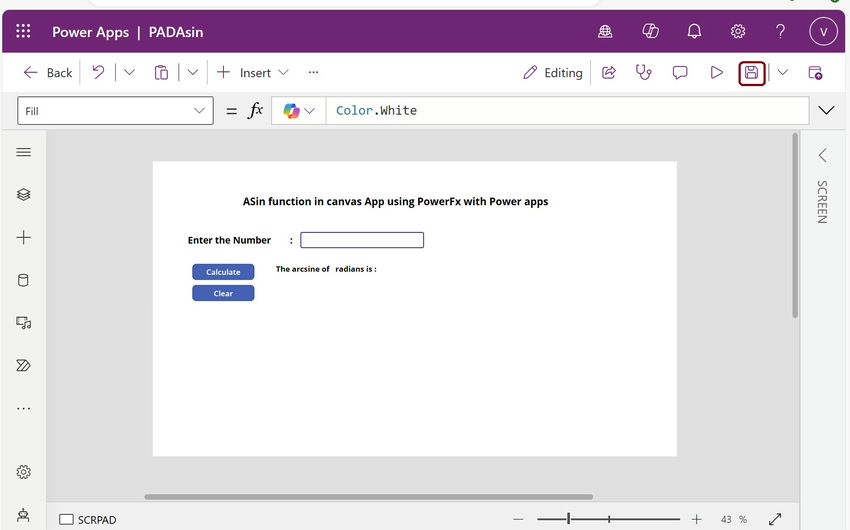850x530 pixels.
Task: Click the fit to window arrow icon
Action: pyautogui.click(x=775, y=519)
